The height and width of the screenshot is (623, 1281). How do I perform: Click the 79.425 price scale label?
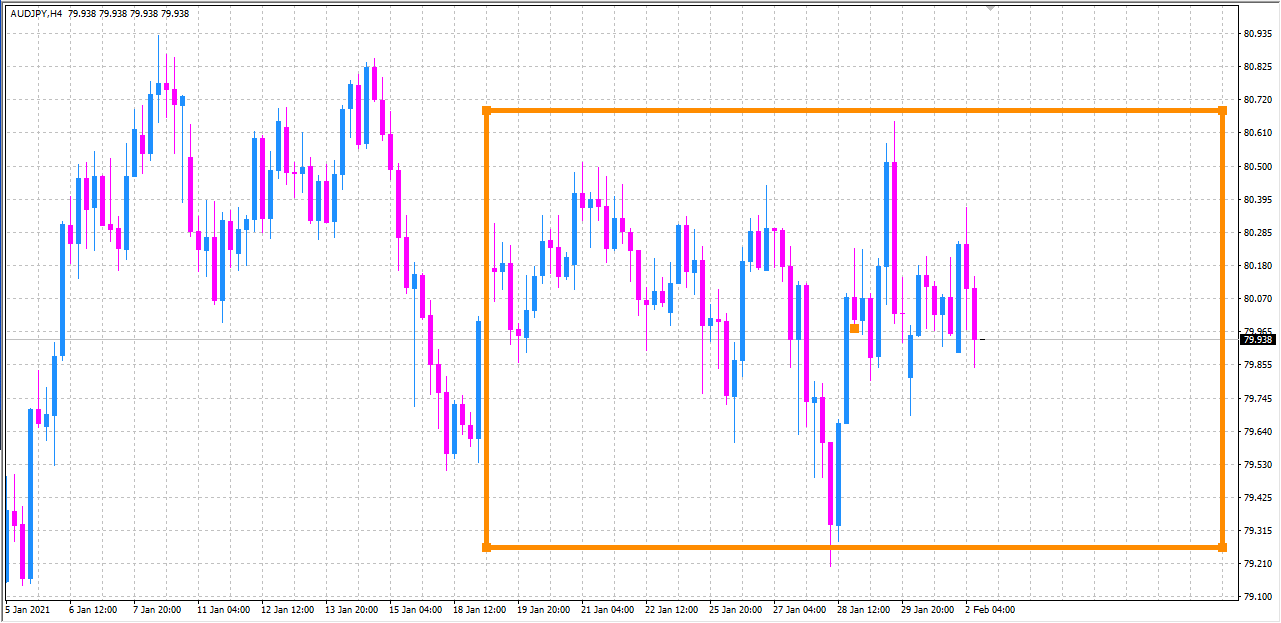1257,498
